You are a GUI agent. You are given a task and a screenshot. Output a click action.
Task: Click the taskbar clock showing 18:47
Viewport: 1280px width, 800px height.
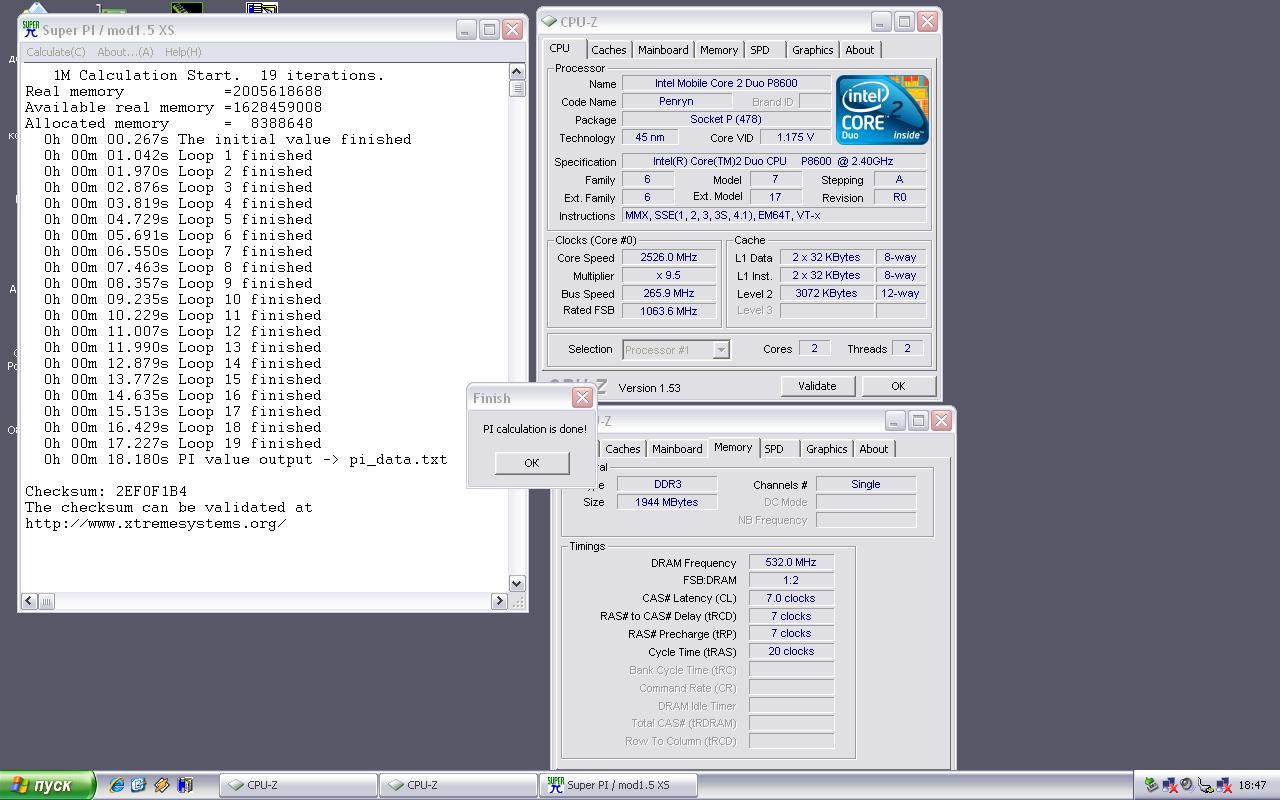1252,785
